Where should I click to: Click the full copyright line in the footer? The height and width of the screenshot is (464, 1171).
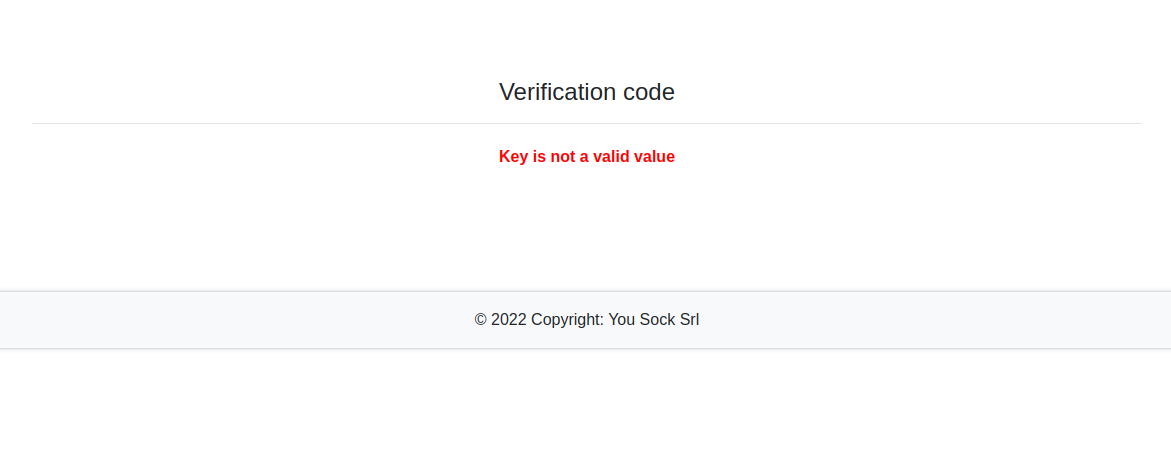click(x=586, y=320)
